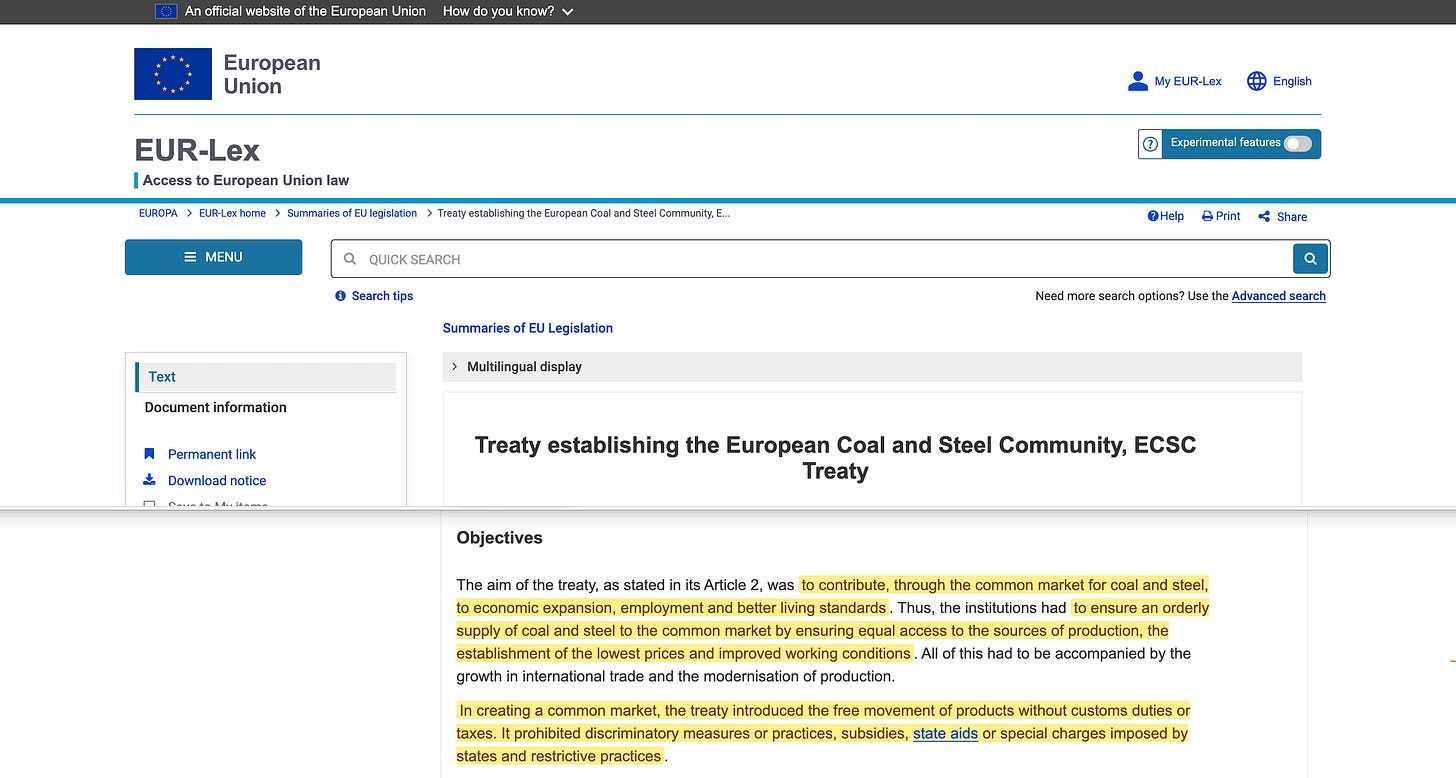Screen dimensions: 1456x778
Task: Expand the 'How do you know?' dropdown
Action: [508, 11]
